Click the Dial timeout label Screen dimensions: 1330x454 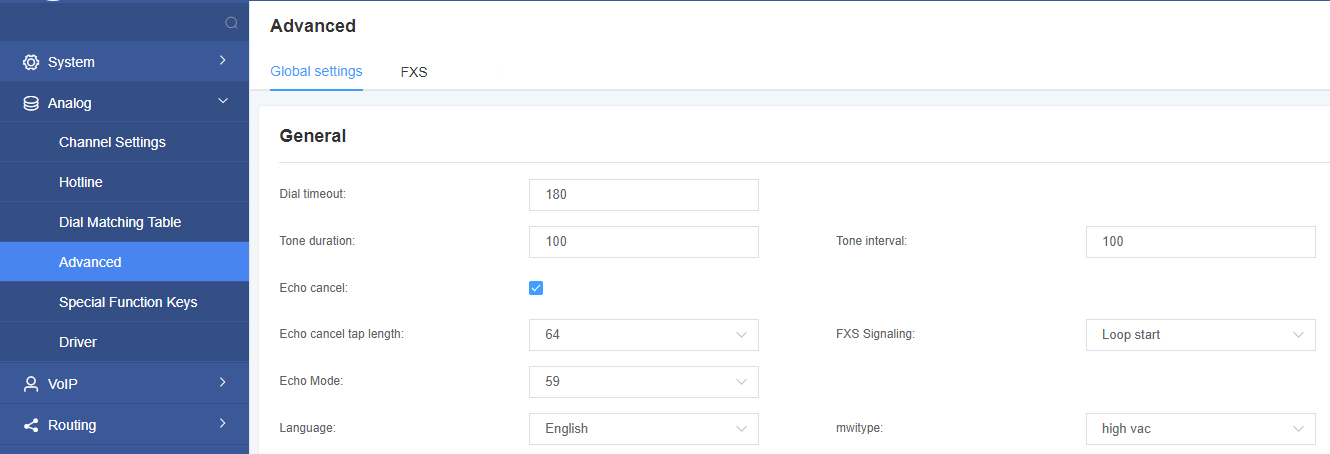pyautogui.click(x=313, y=194)
